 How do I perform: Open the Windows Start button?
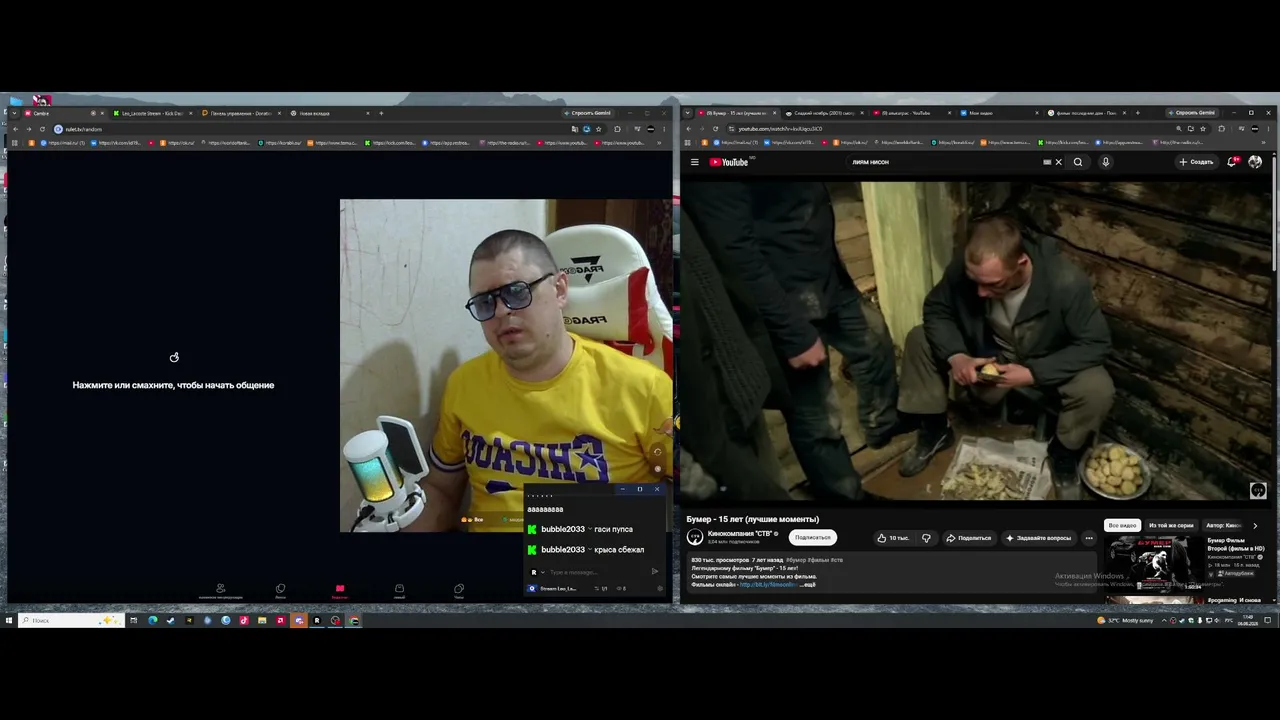tap(8, 620)
